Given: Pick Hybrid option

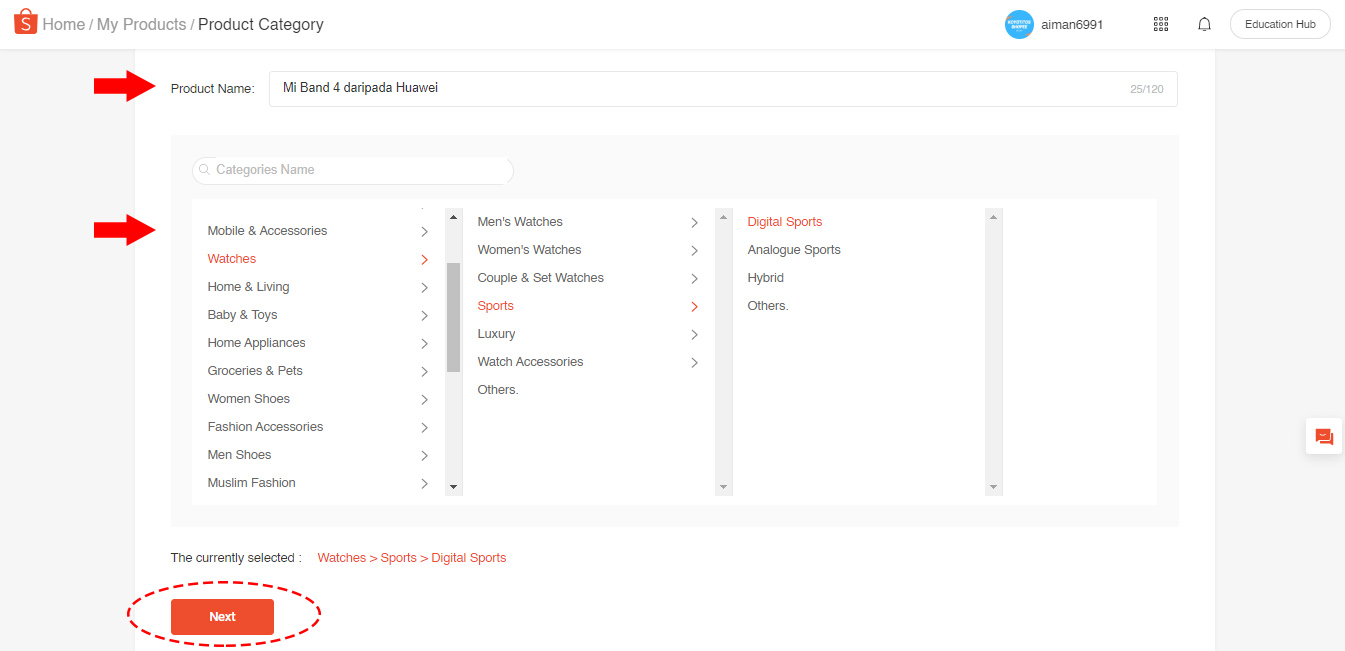Looking at the screenshot, I should point(765,278).
